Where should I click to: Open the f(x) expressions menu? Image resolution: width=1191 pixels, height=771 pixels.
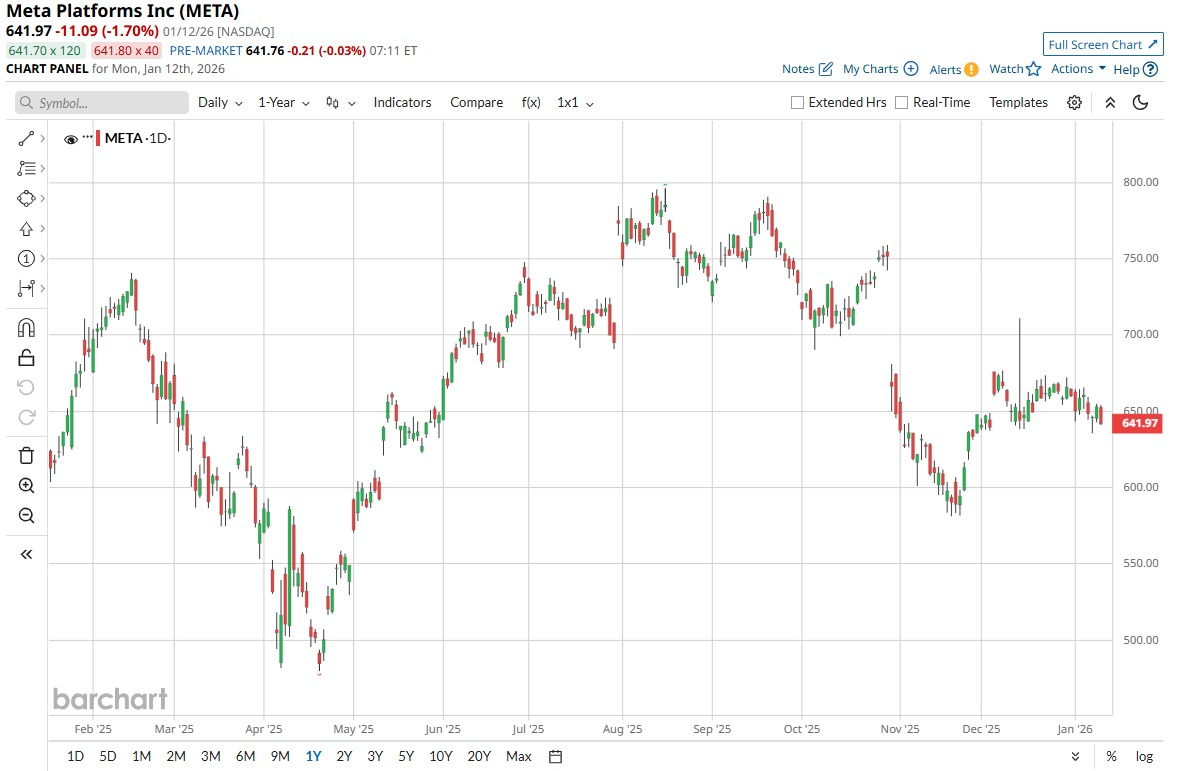pos(531,103)
